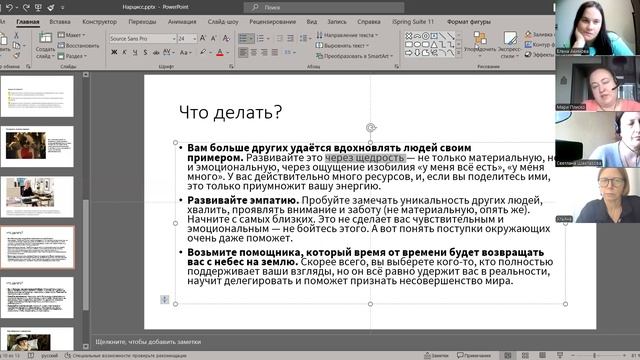
Task: Click the Cut scissors icon
Action: [16, 36]
